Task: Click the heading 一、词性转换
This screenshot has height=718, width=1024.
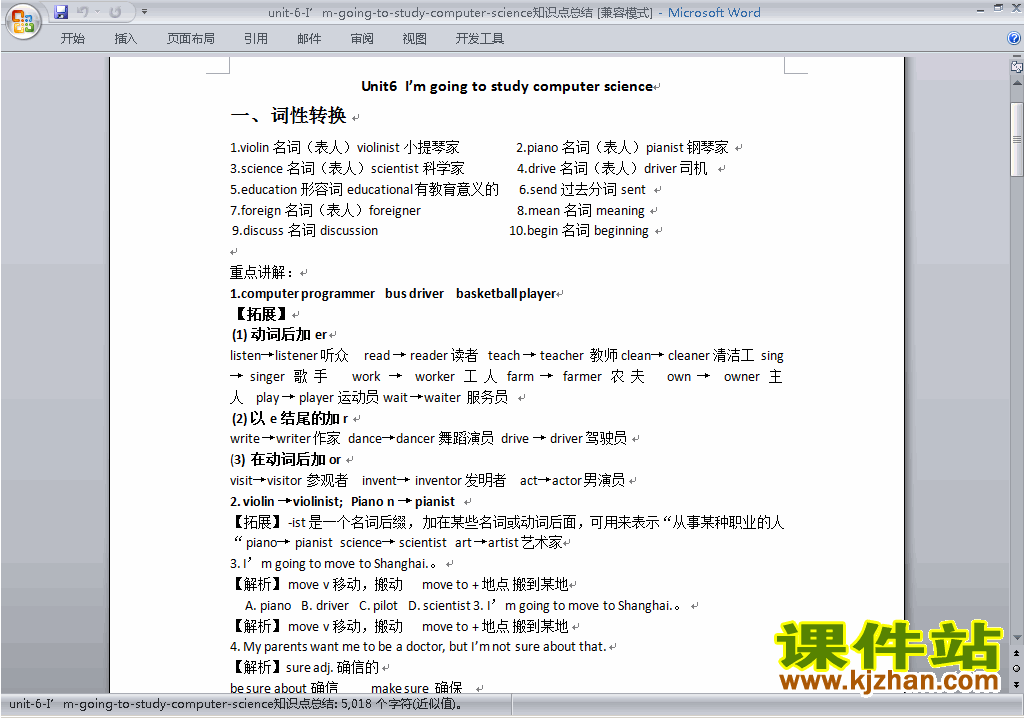Action: click(288, 116)
